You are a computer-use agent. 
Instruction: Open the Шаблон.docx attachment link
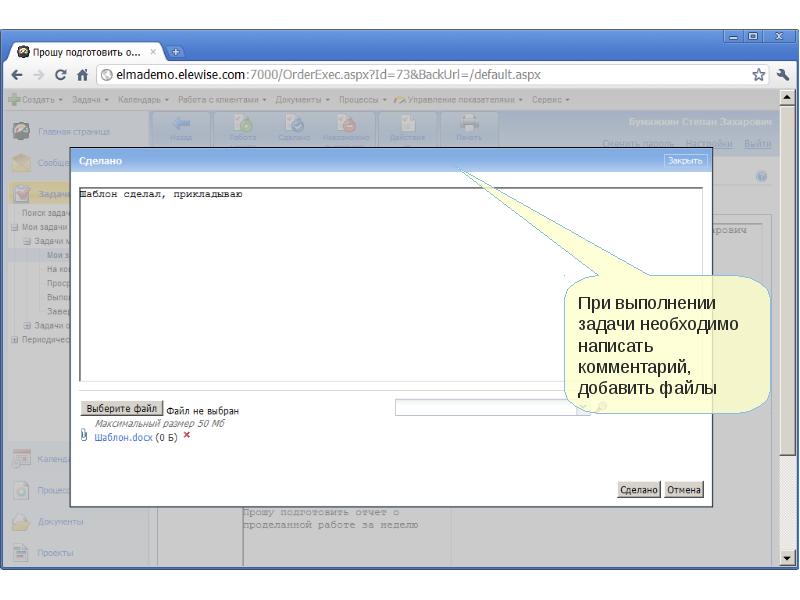click(123, 437)
